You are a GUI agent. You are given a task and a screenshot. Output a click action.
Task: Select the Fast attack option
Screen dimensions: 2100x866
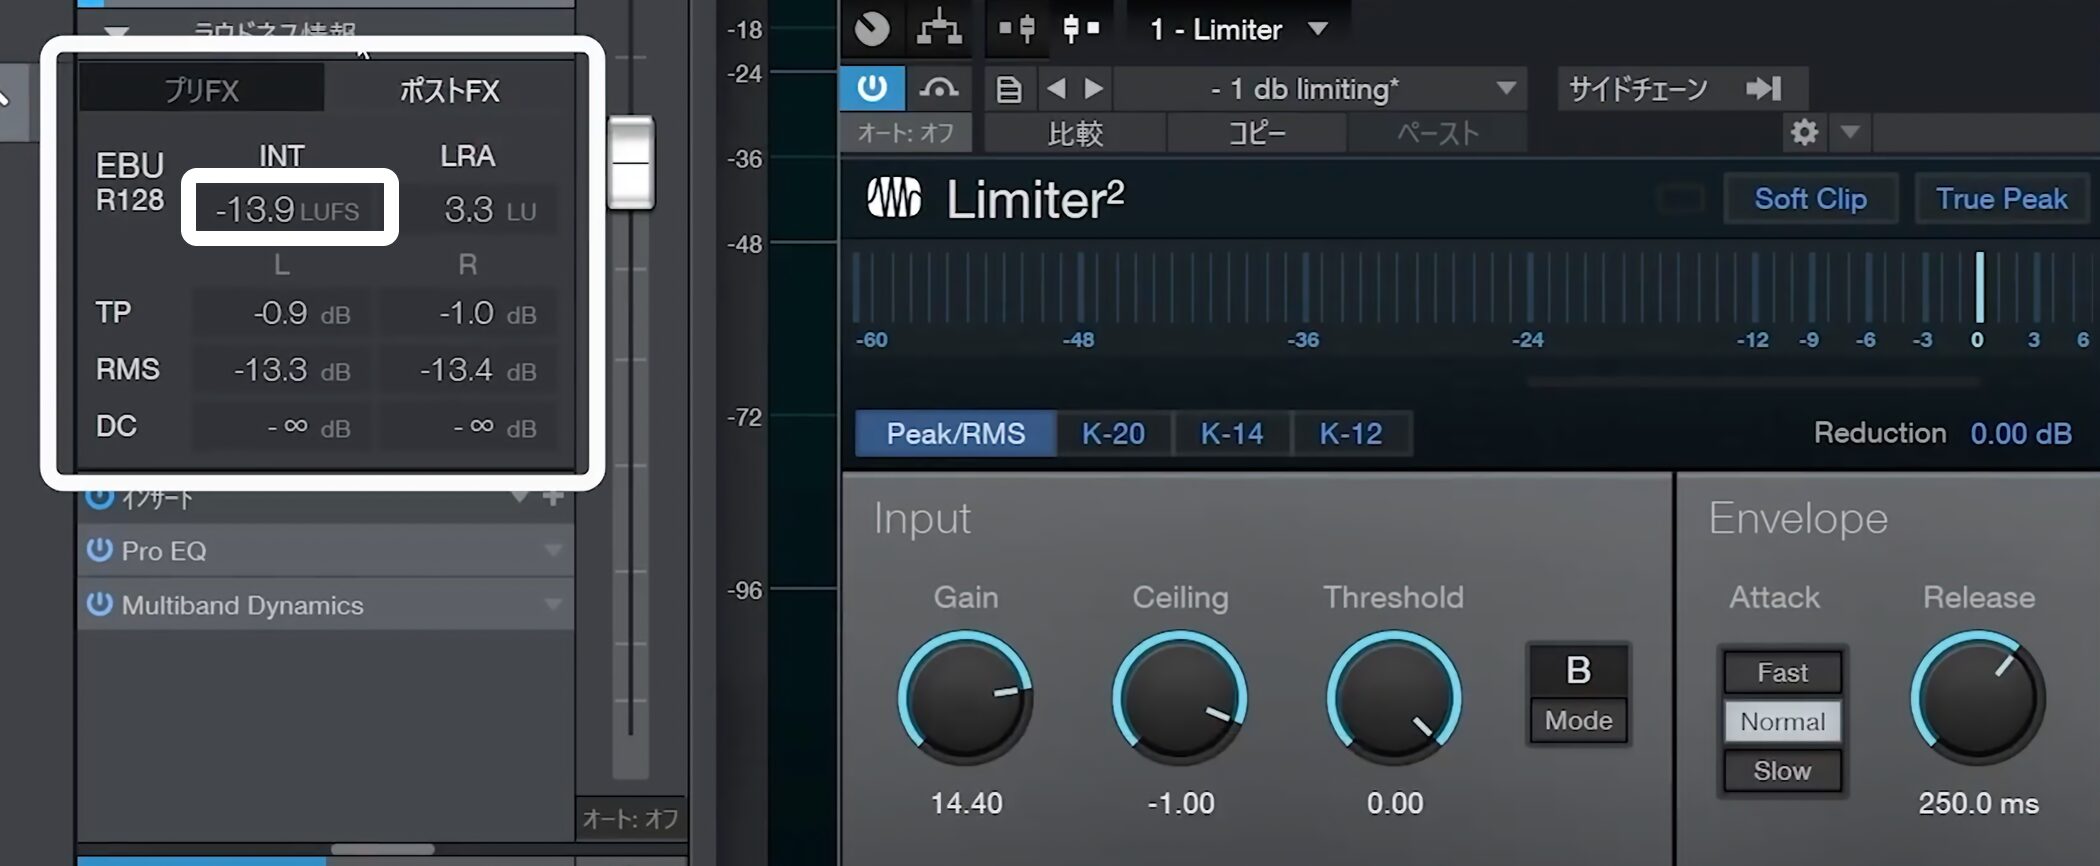[x=1781, y=672]
